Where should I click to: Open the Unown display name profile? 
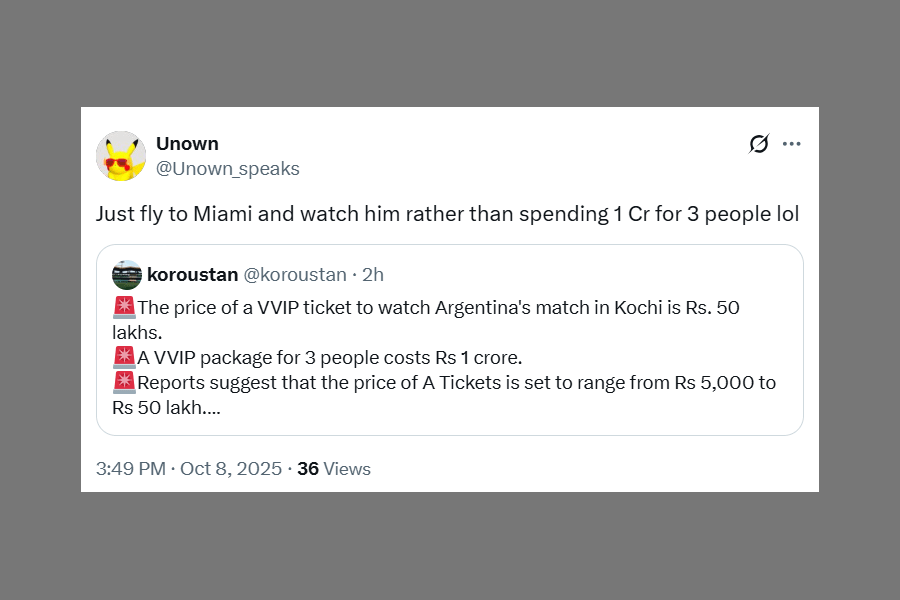pos(187,144)
